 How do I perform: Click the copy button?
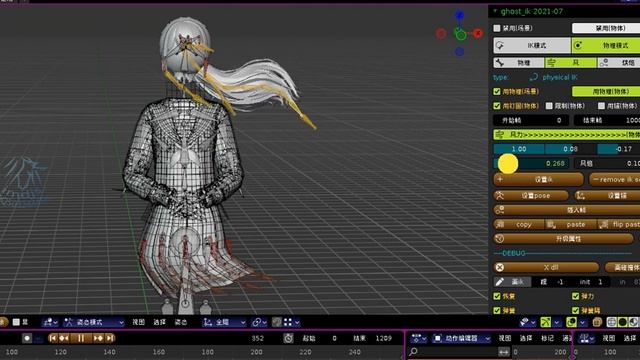tap(519, 224)
